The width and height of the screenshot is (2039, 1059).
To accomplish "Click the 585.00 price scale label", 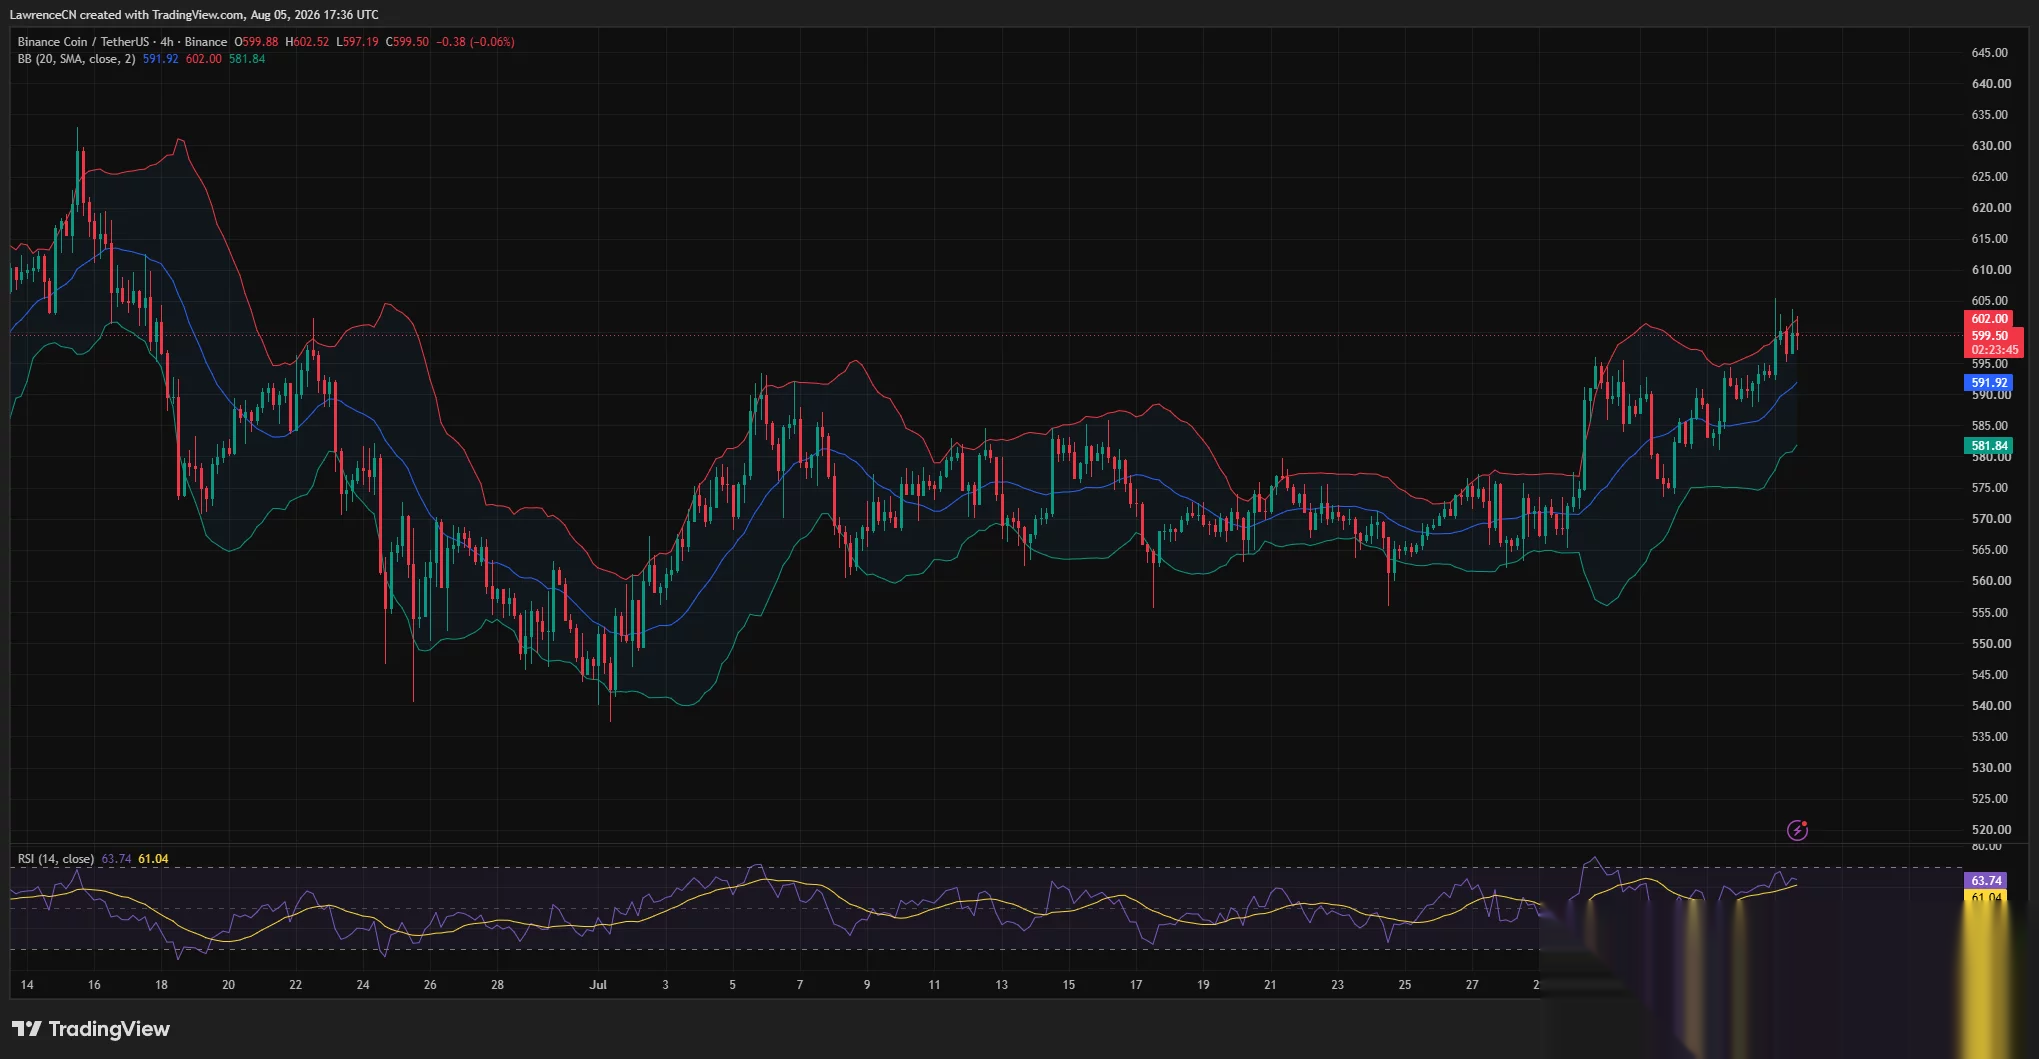I will (1990, 426).
